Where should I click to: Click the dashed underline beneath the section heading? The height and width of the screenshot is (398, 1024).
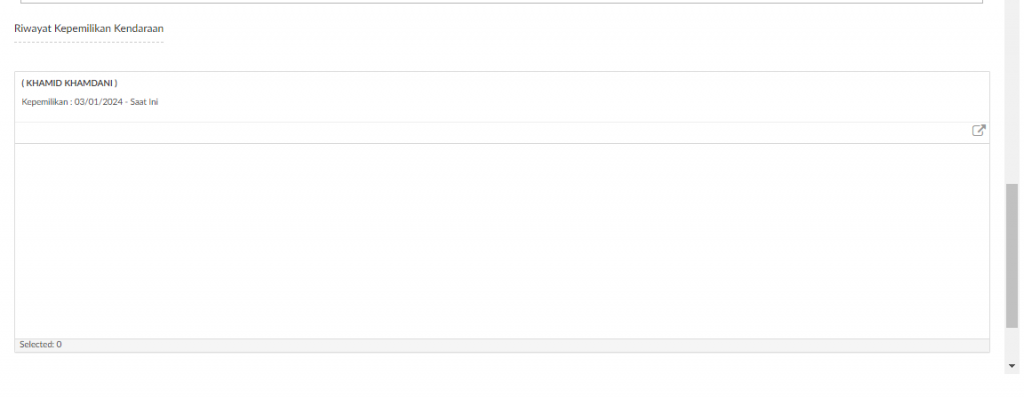[x=89, y=42]
